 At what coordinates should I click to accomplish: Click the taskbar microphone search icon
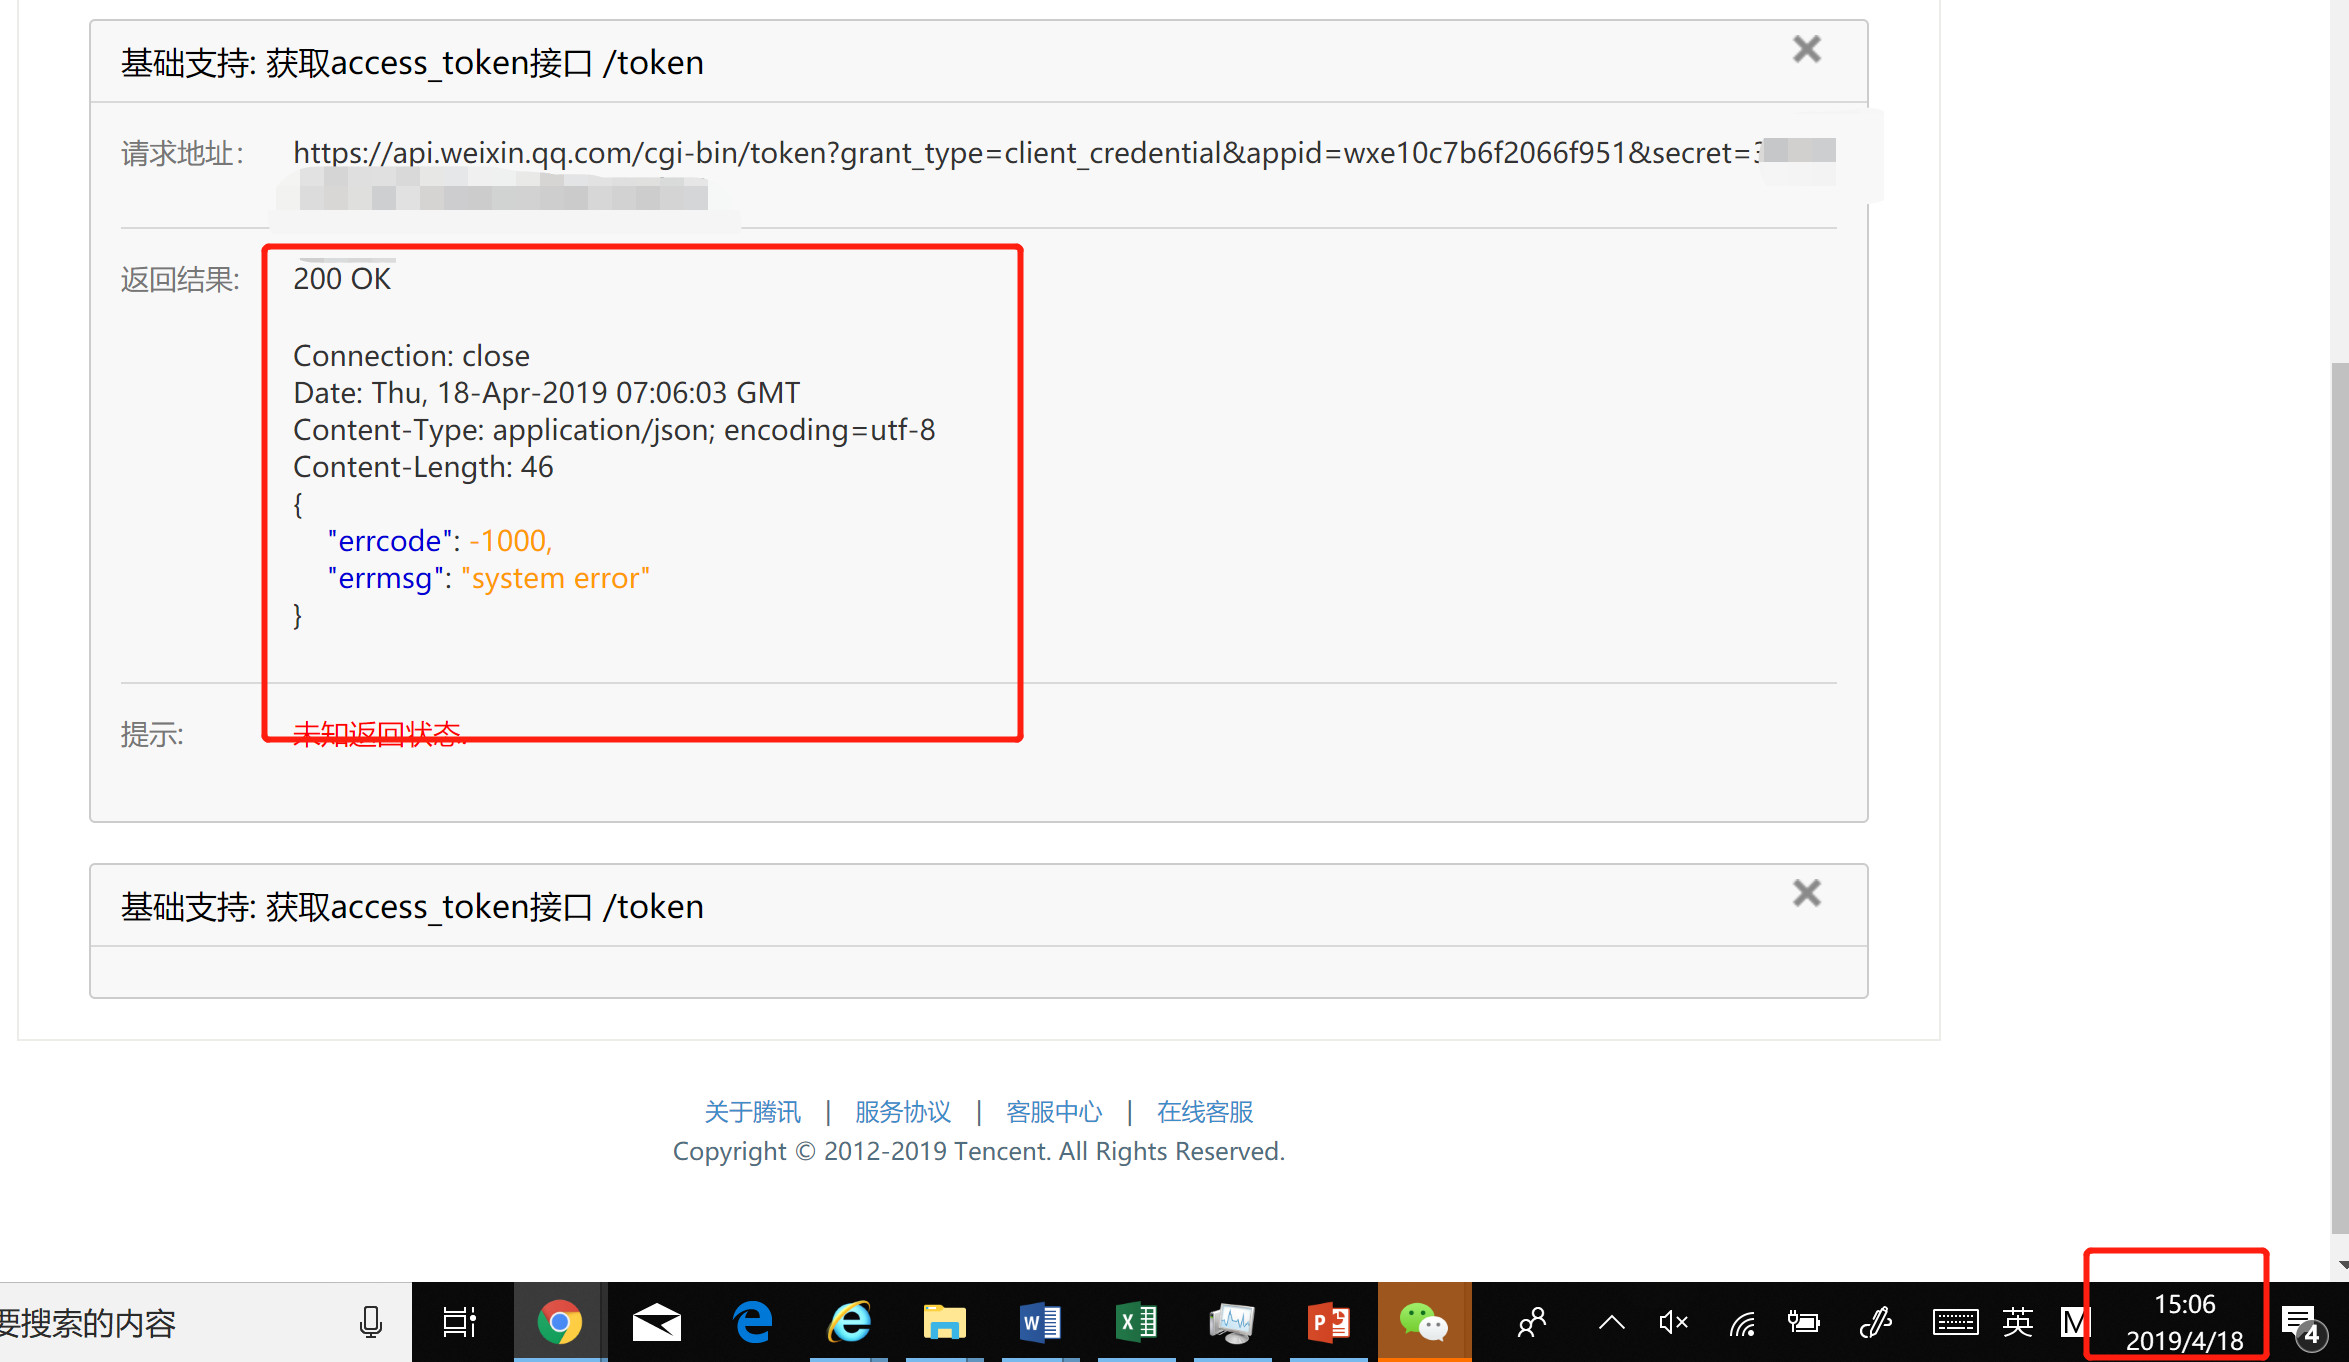click(371, 1323)
